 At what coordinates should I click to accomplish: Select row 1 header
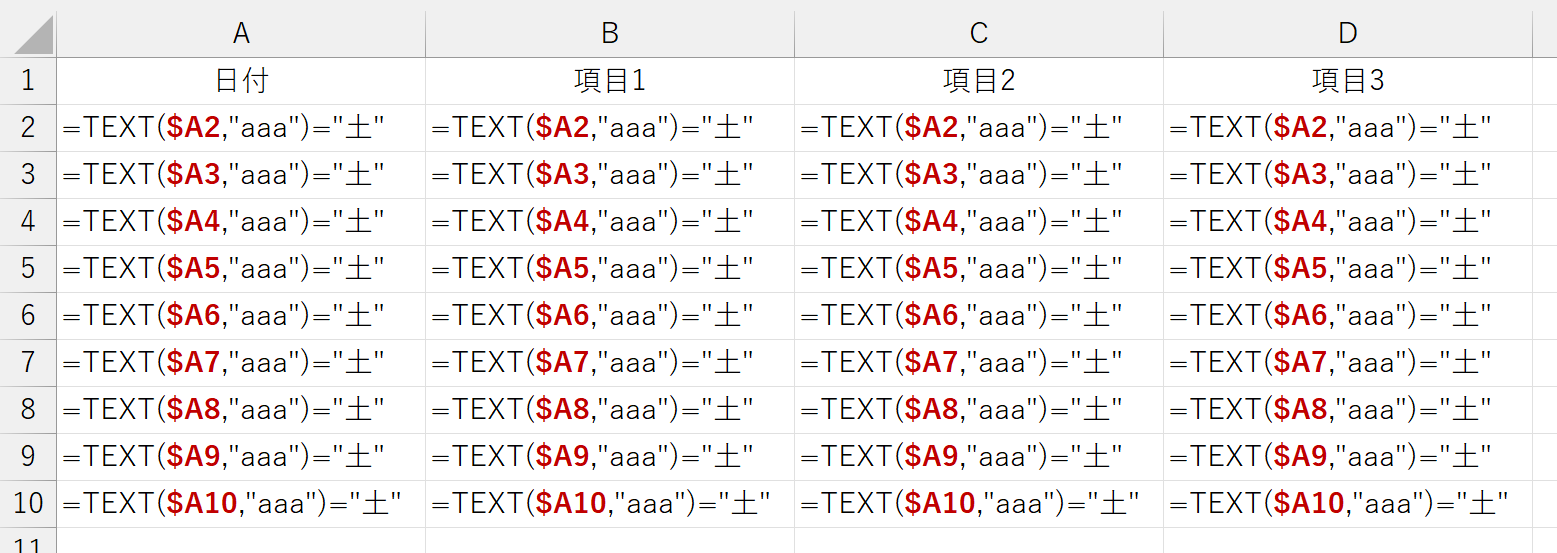tap(28, 81)
